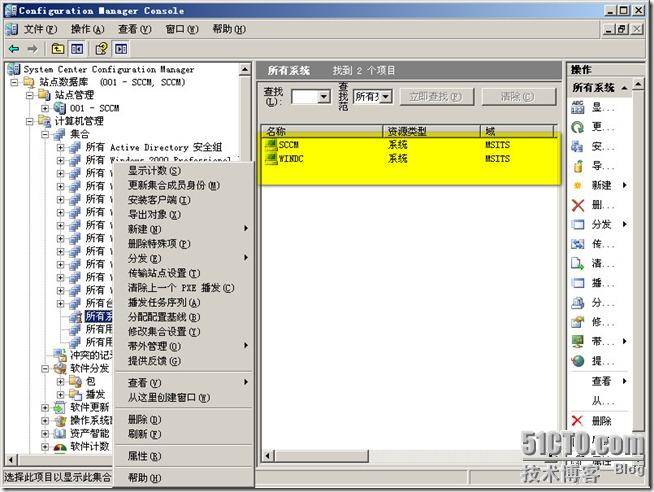Sort by the 域 column header

click(x=517, y=131)
